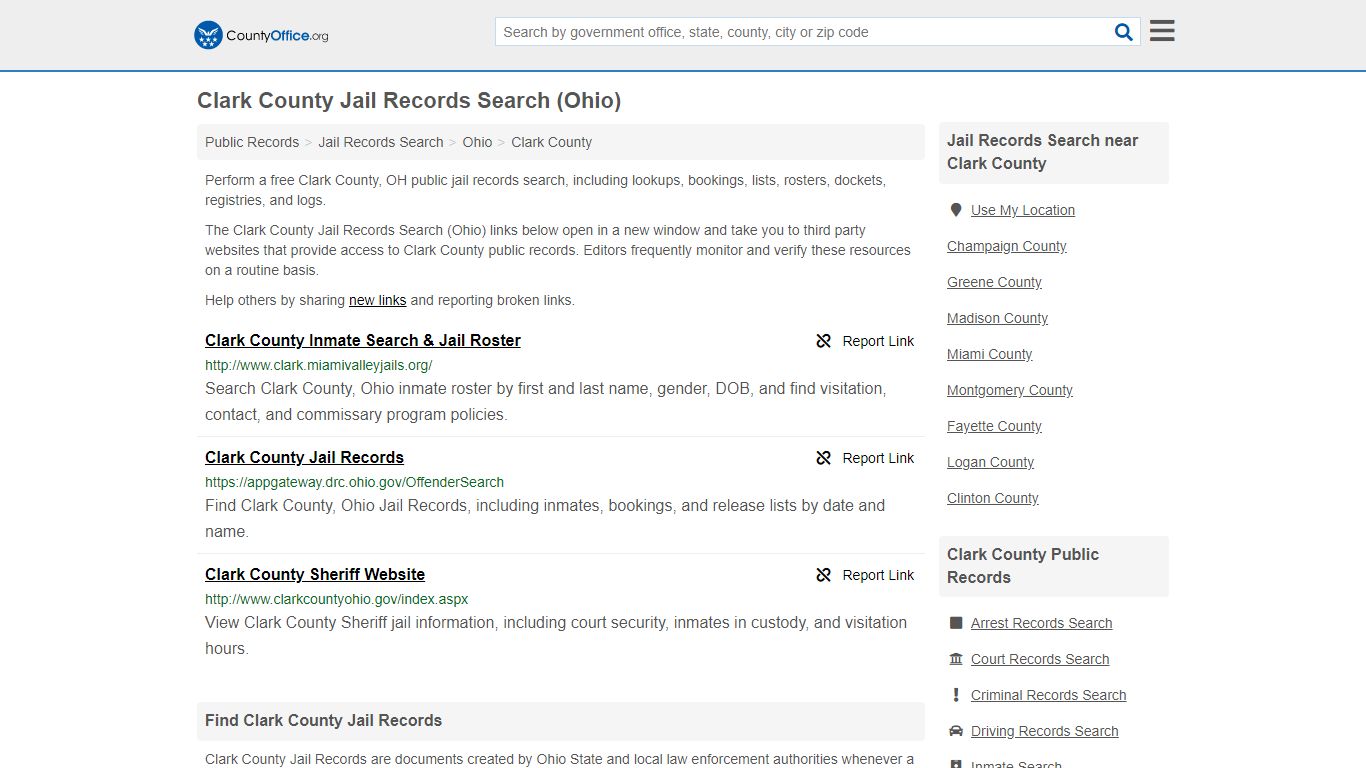Go to Clark County breadcrumb
Image resolution: width=1366 pixels, height=768 pixels.
[551, 142]
